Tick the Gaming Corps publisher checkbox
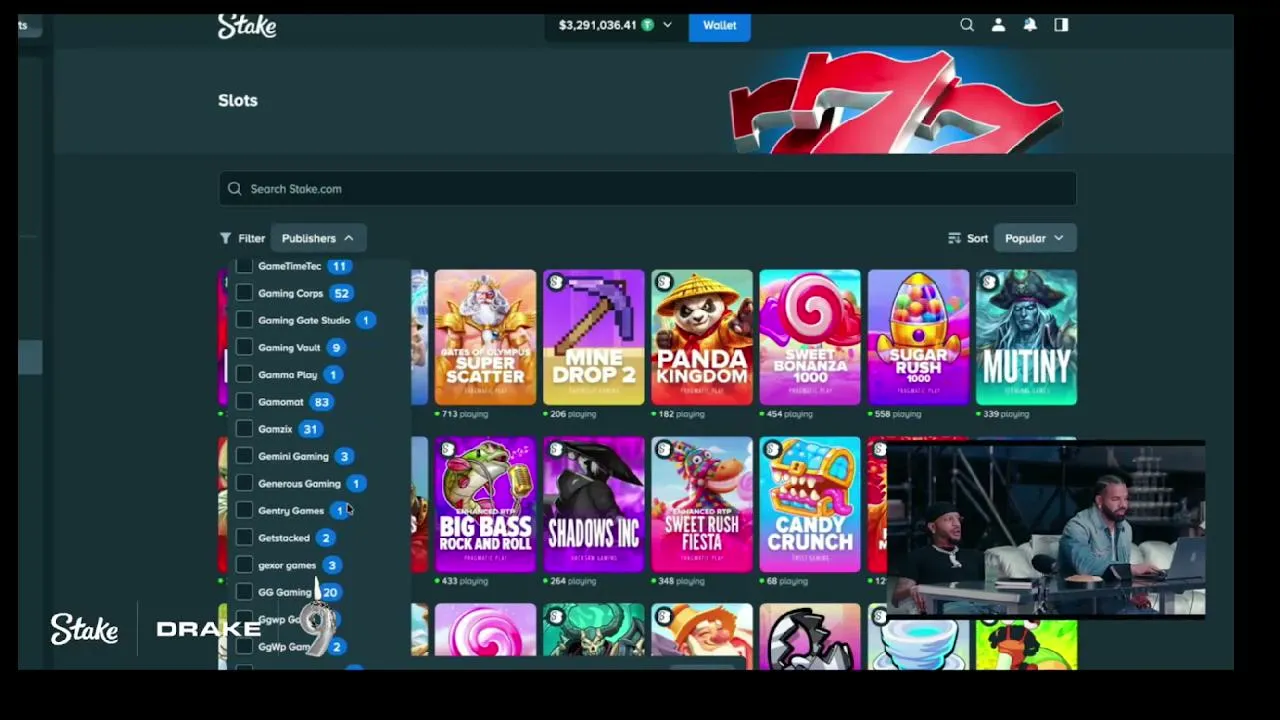Screen dimensions: 1280x720 click(x=244, y=293)
